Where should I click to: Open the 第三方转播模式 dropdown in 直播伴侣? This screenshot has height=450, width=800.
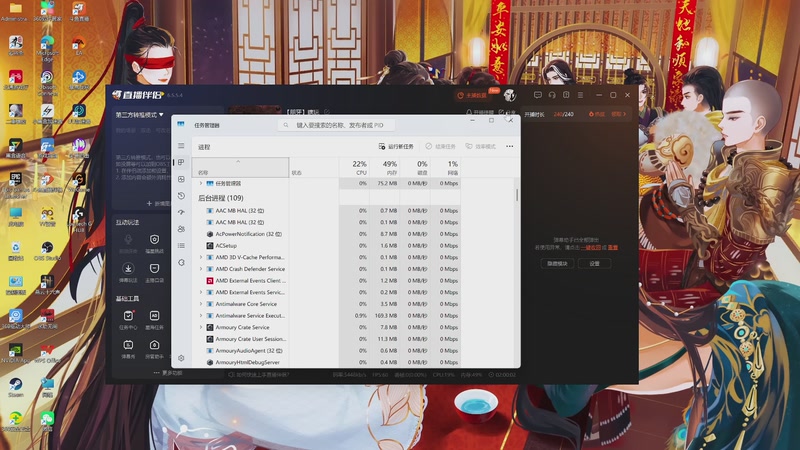point(139,115)
